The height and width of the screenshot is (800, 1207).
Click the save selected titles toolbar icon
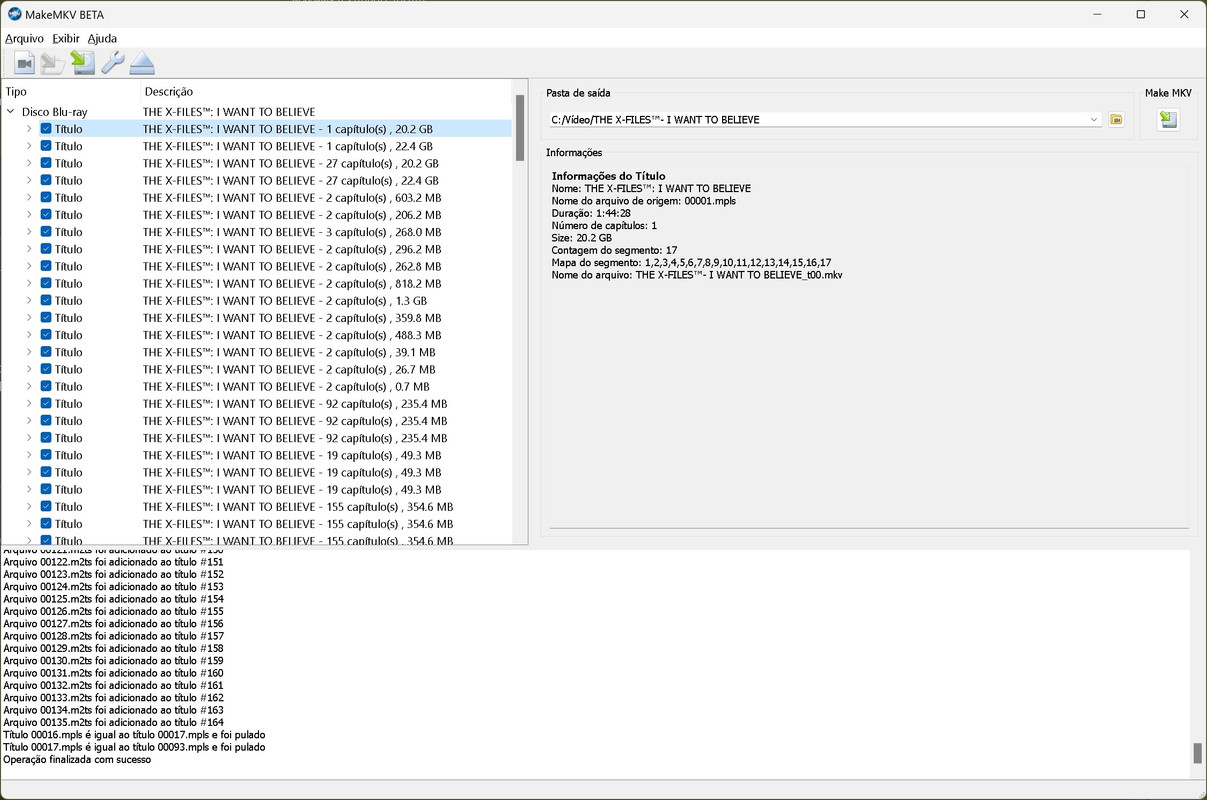[x=83, y=63]
